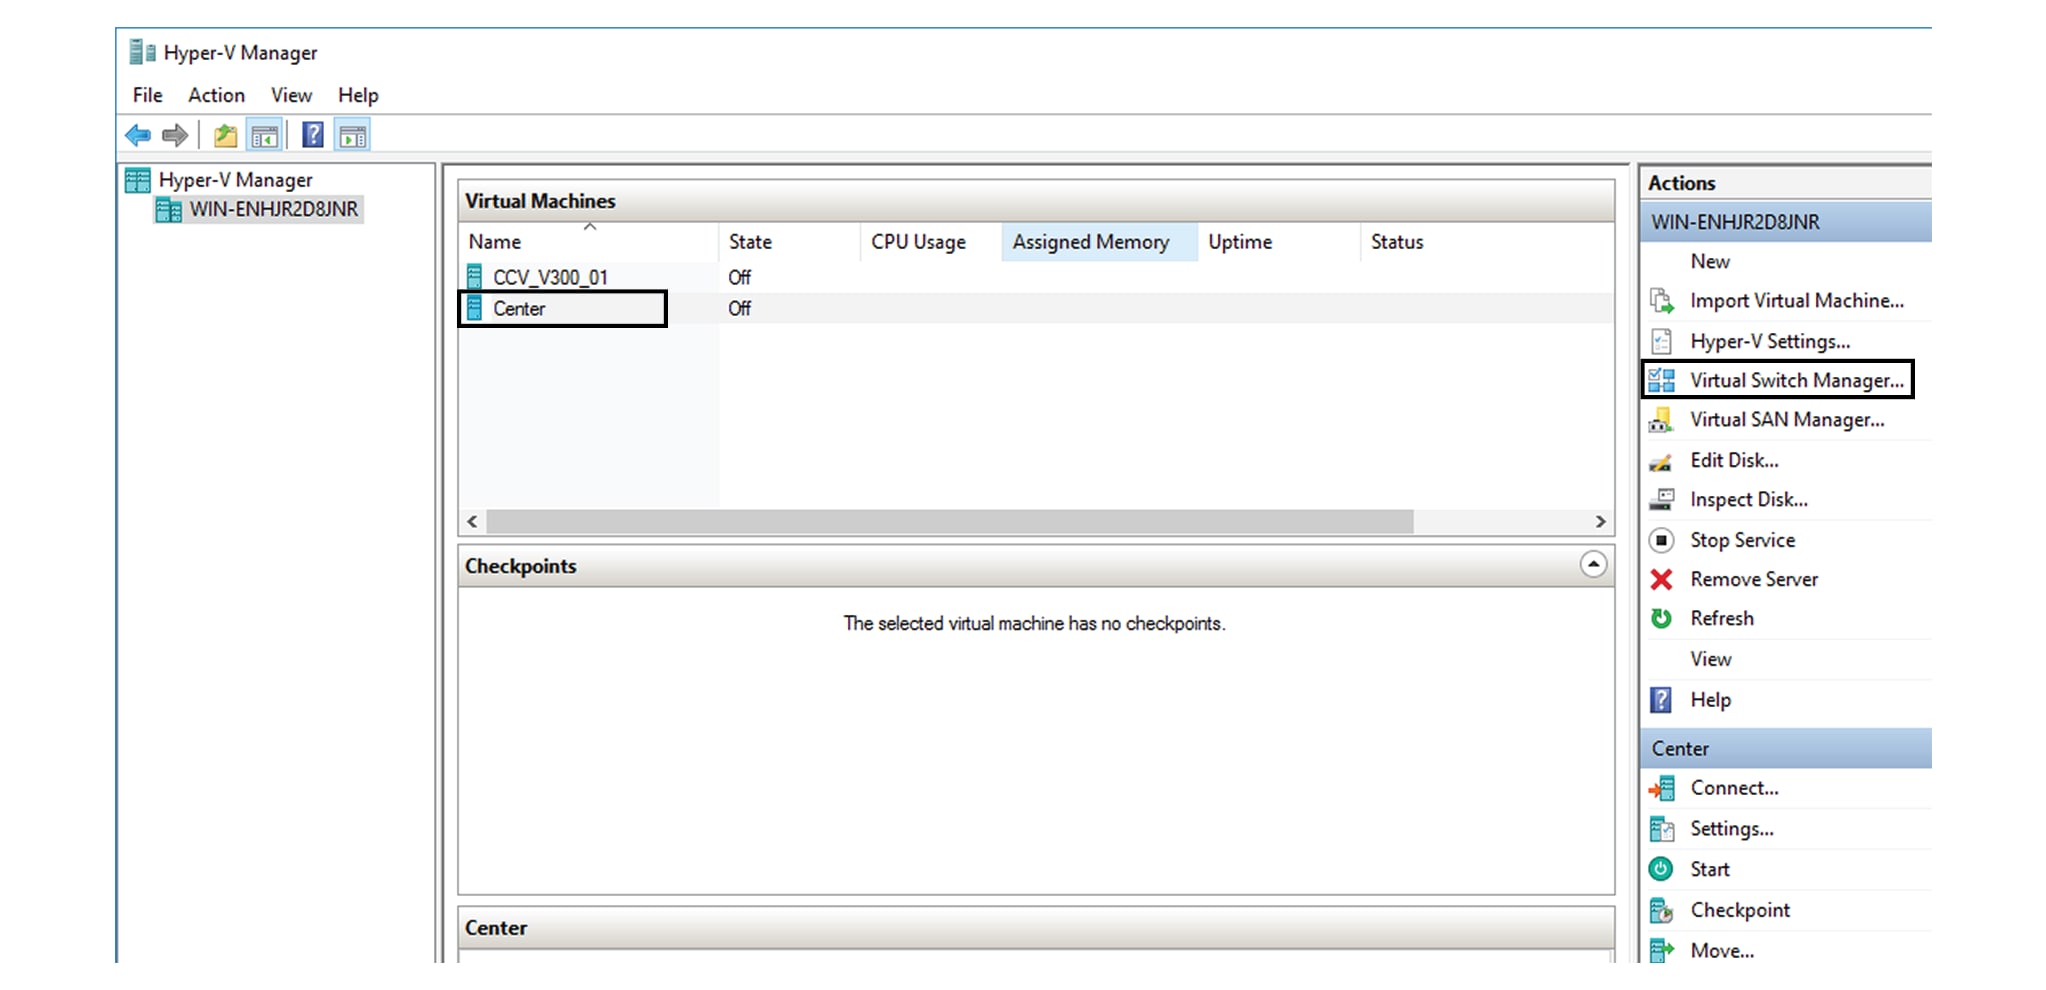Click the Remove Server action
The height and width of the screenshot is (990, 2046).
1754,579
